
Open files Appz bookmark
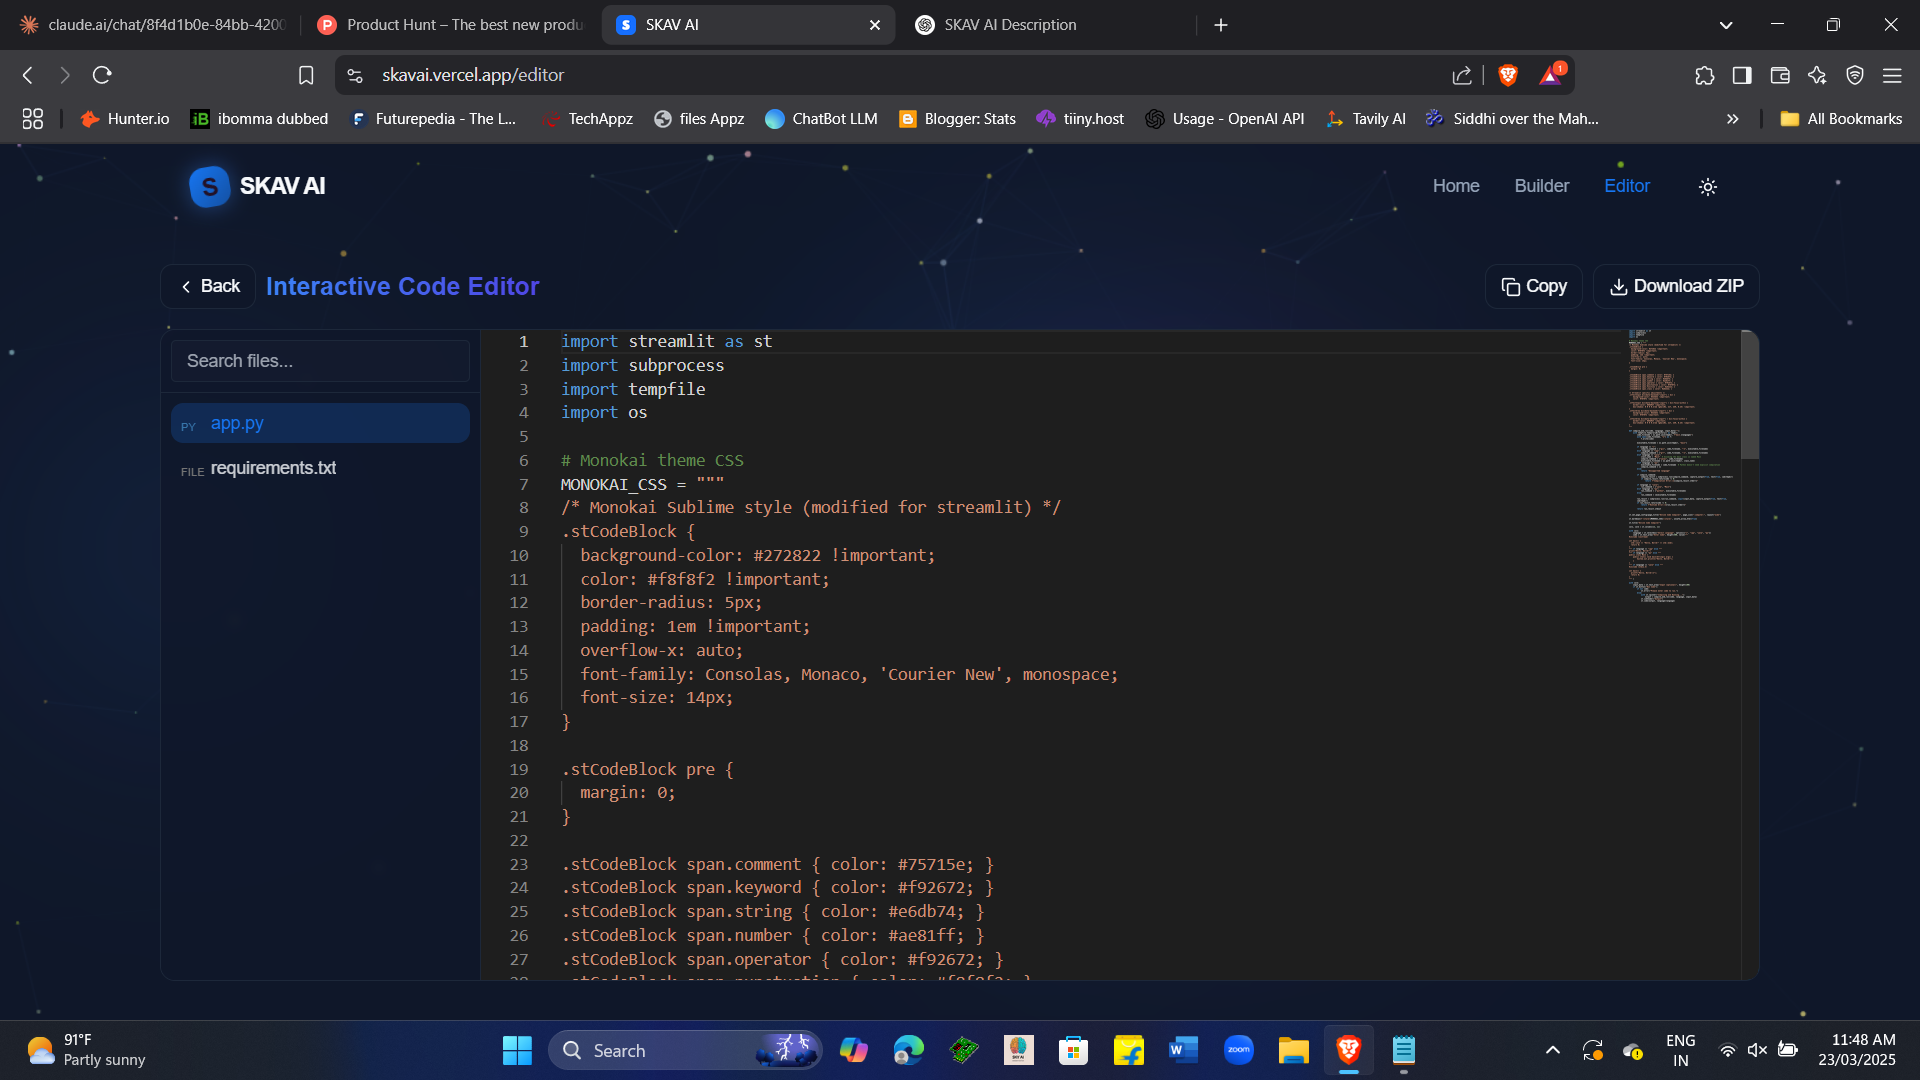(x=699, y=119)
